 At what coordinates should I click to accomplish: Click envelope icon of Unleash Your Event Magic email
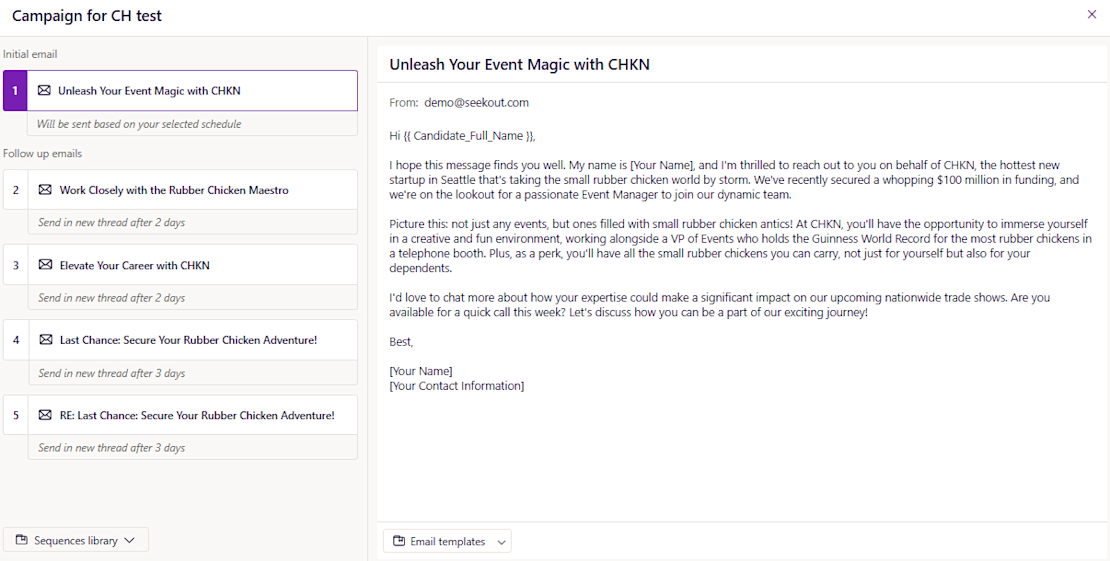pos(44,91)
